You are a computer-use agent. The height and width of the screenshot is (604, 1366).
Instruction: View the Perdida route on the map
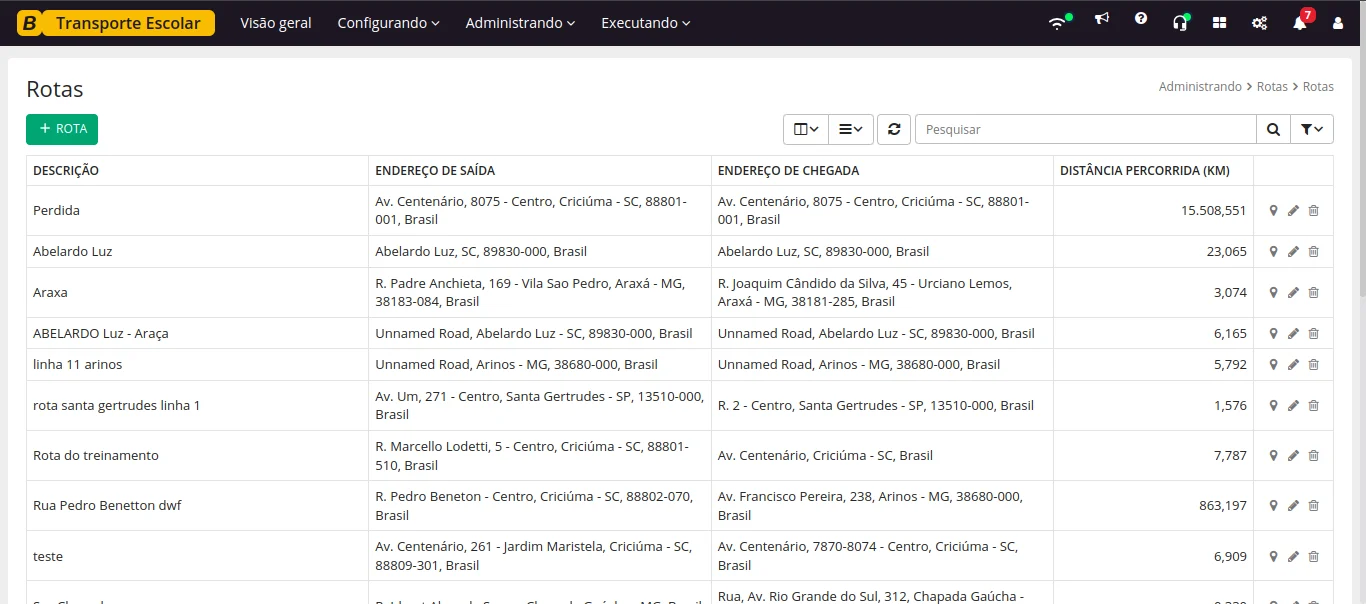point(1273,211)
